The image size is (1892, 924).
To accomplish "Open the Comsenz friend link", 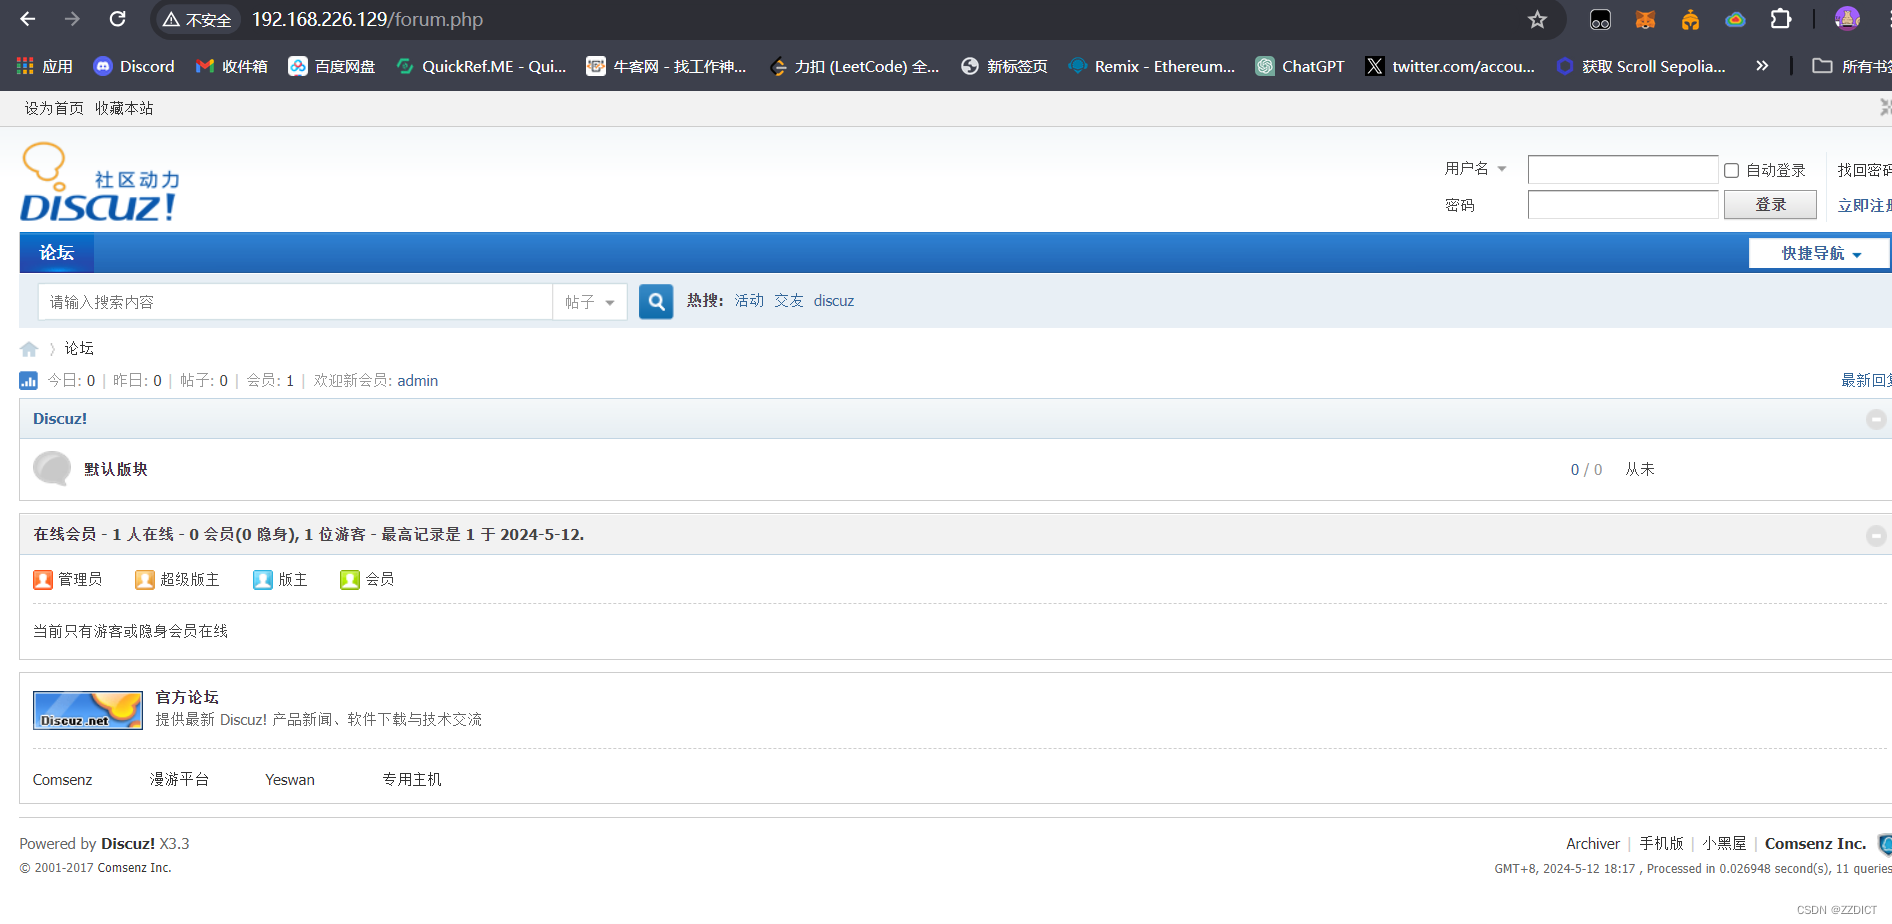I will (x=62, y=780).
